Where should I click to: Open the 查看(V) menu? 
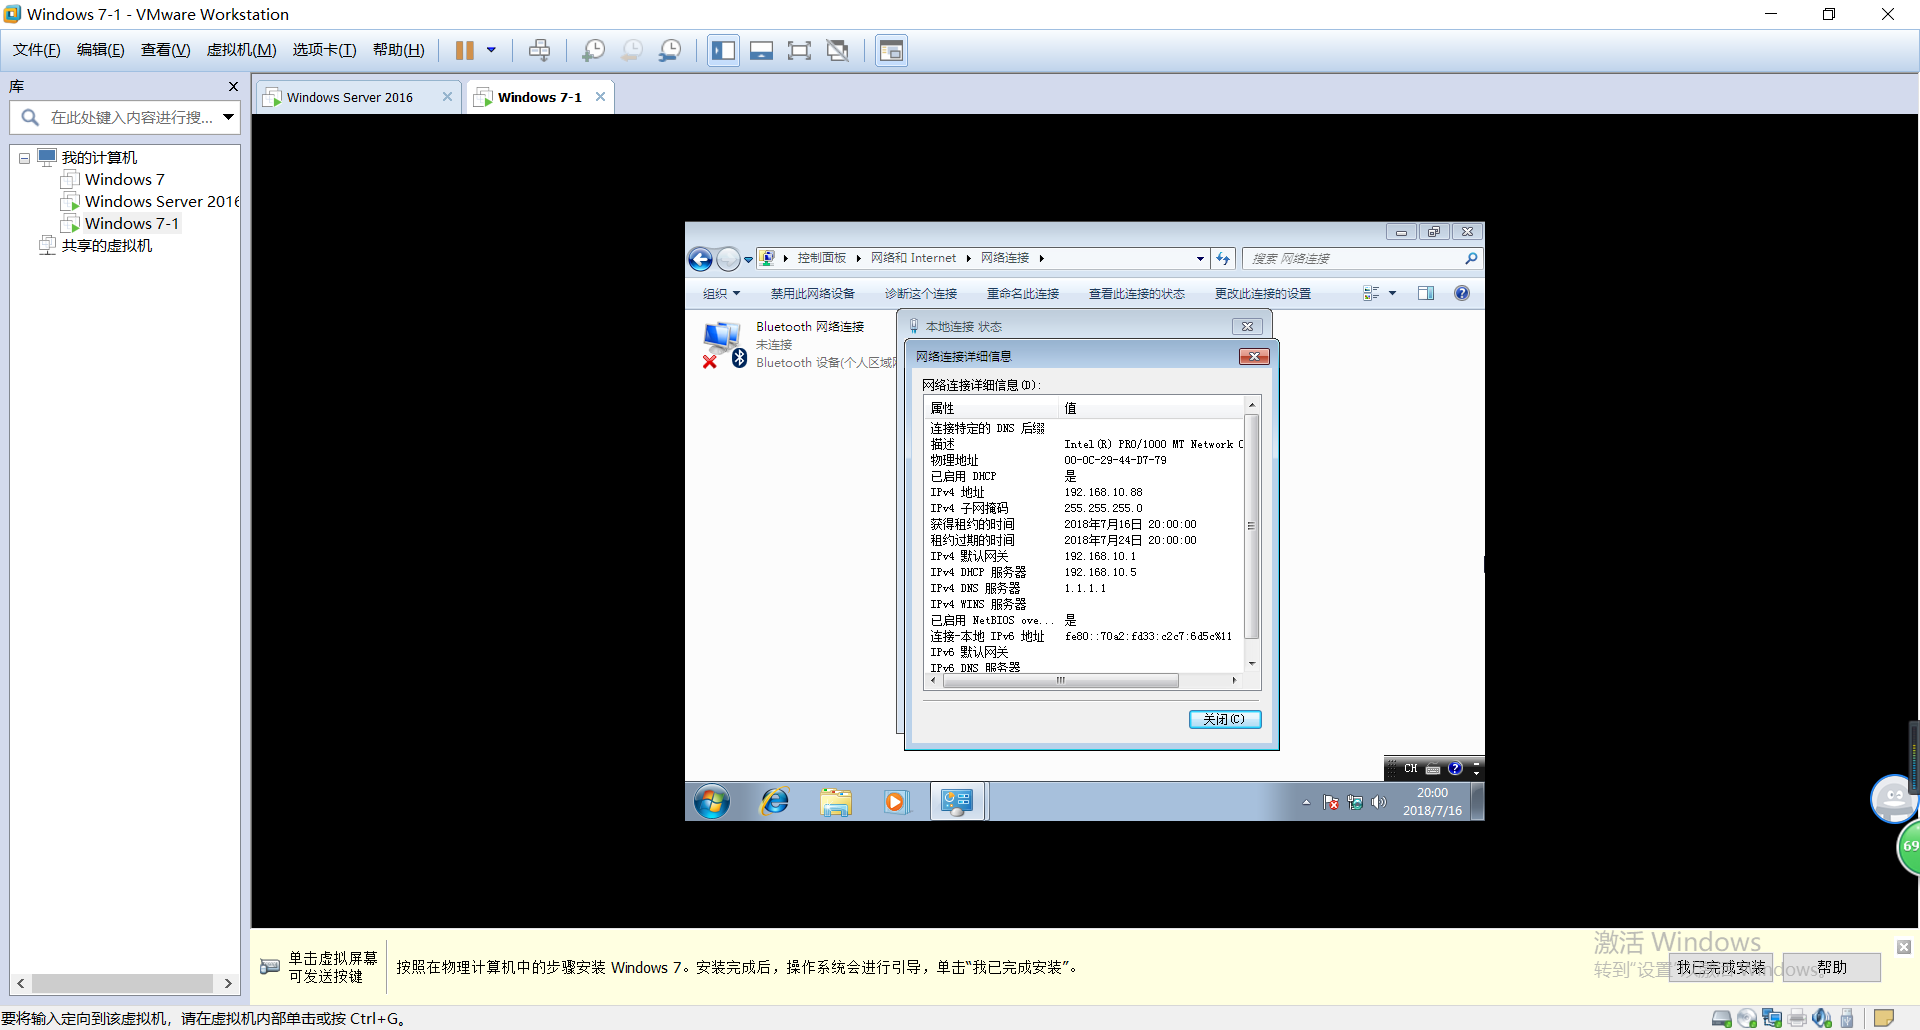coord(165,50)
